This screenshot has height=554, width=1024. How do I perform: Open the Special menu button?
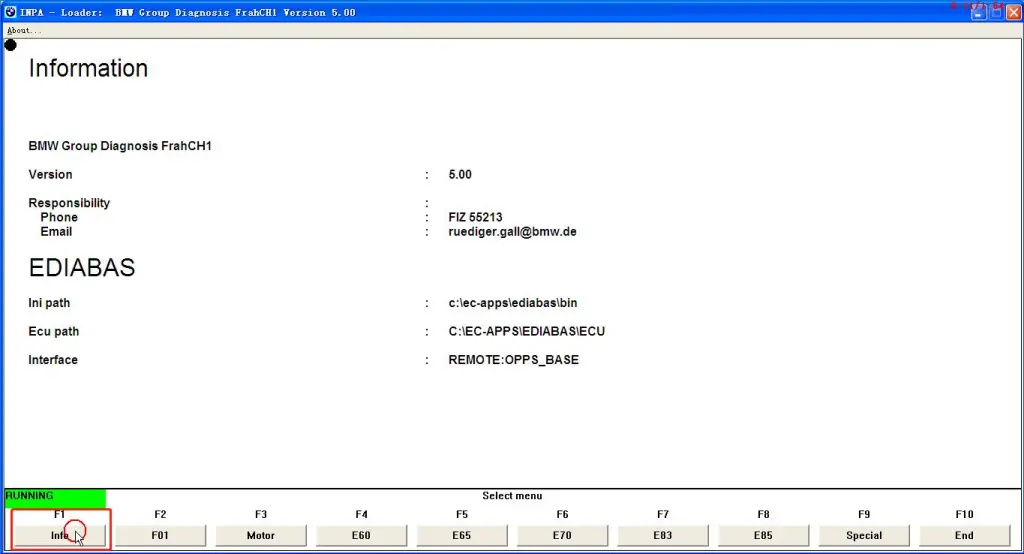point(864,535)
